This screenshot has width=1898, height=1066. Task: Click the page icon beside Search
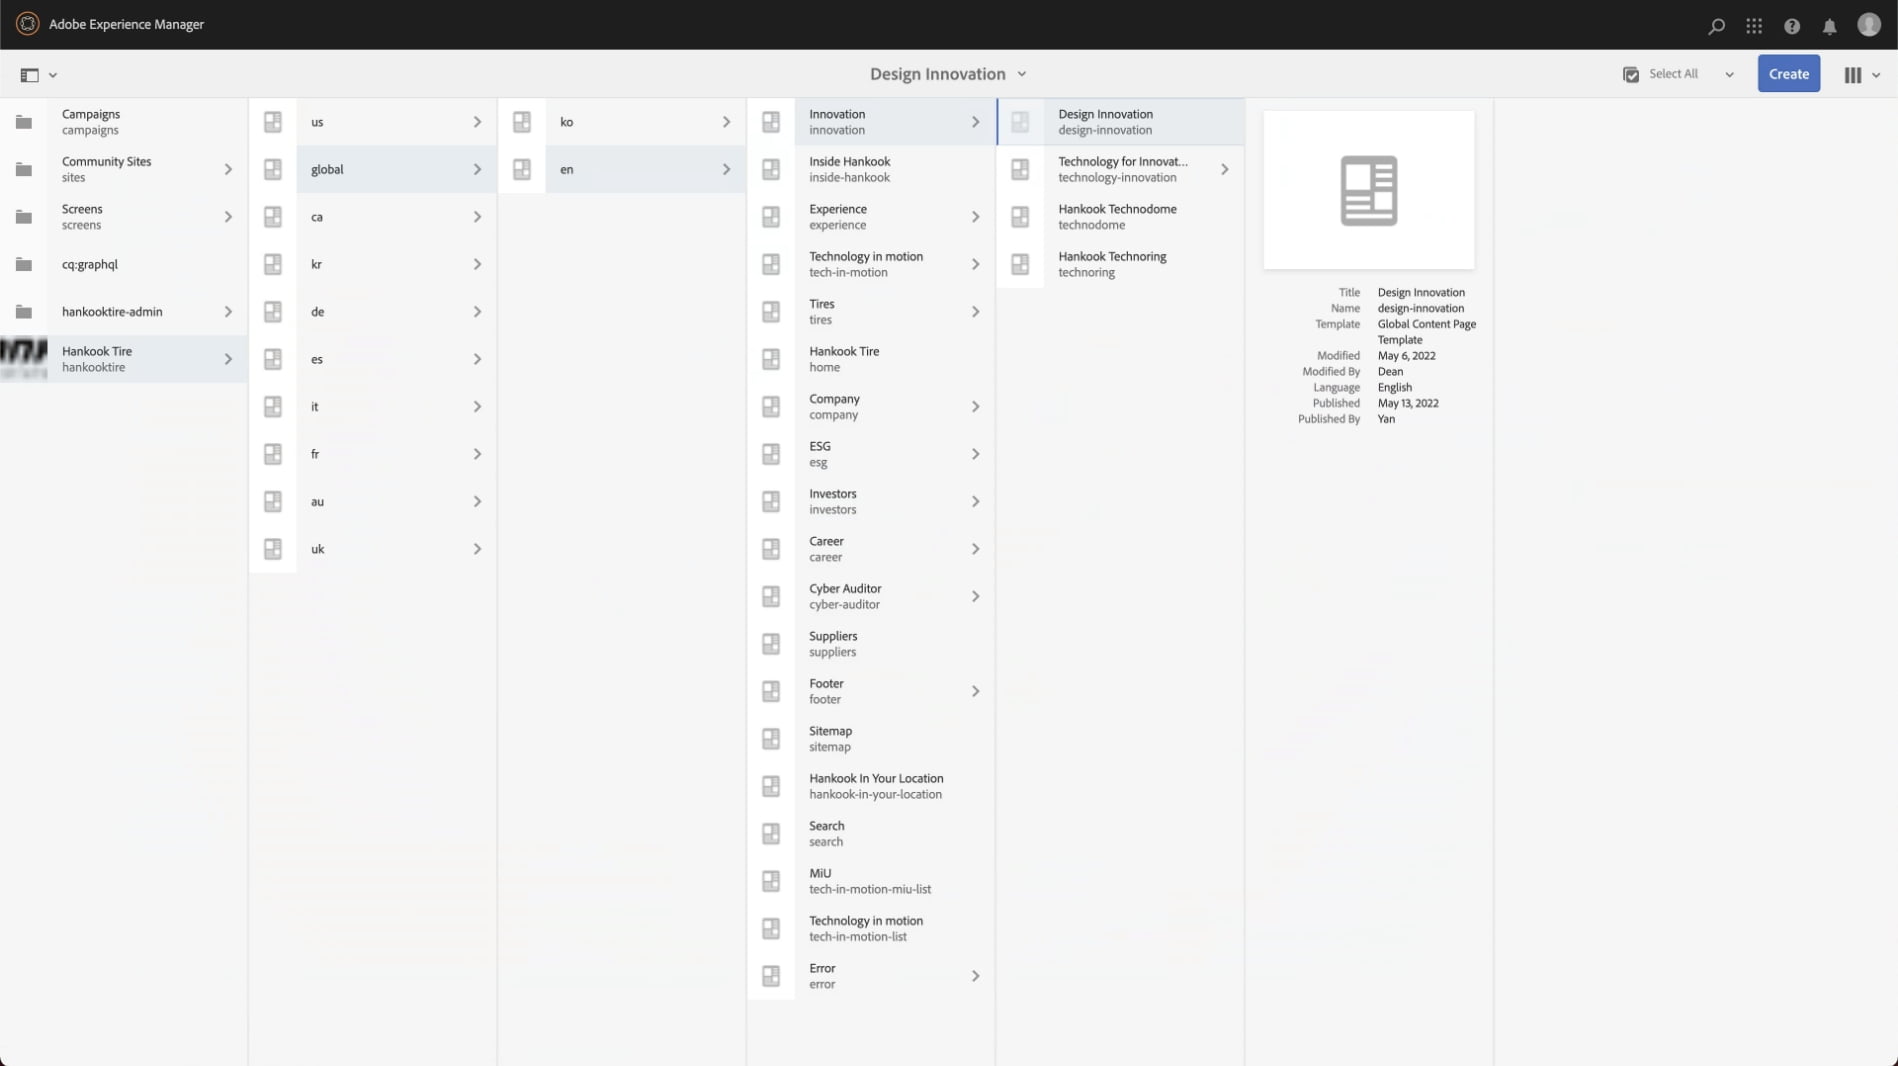pyautogui.click(x=771, y=834)
